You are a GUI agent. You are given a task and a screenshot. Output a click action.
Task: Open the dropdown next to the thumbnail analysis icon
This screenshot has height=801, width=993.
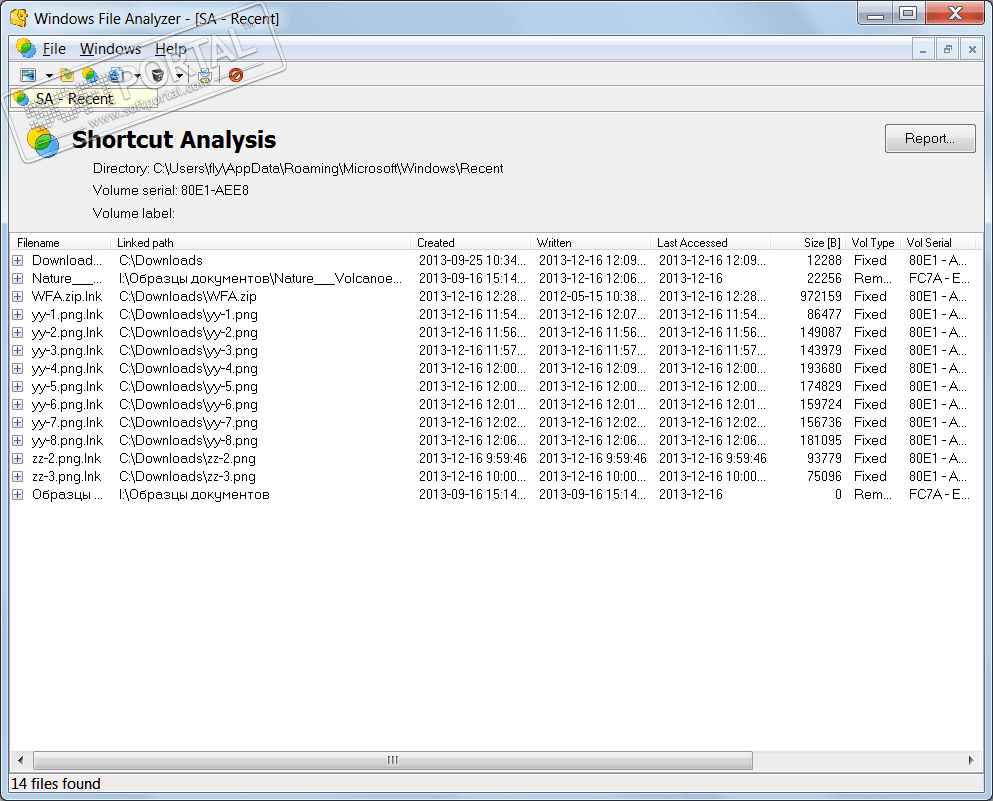coord(49,76)
